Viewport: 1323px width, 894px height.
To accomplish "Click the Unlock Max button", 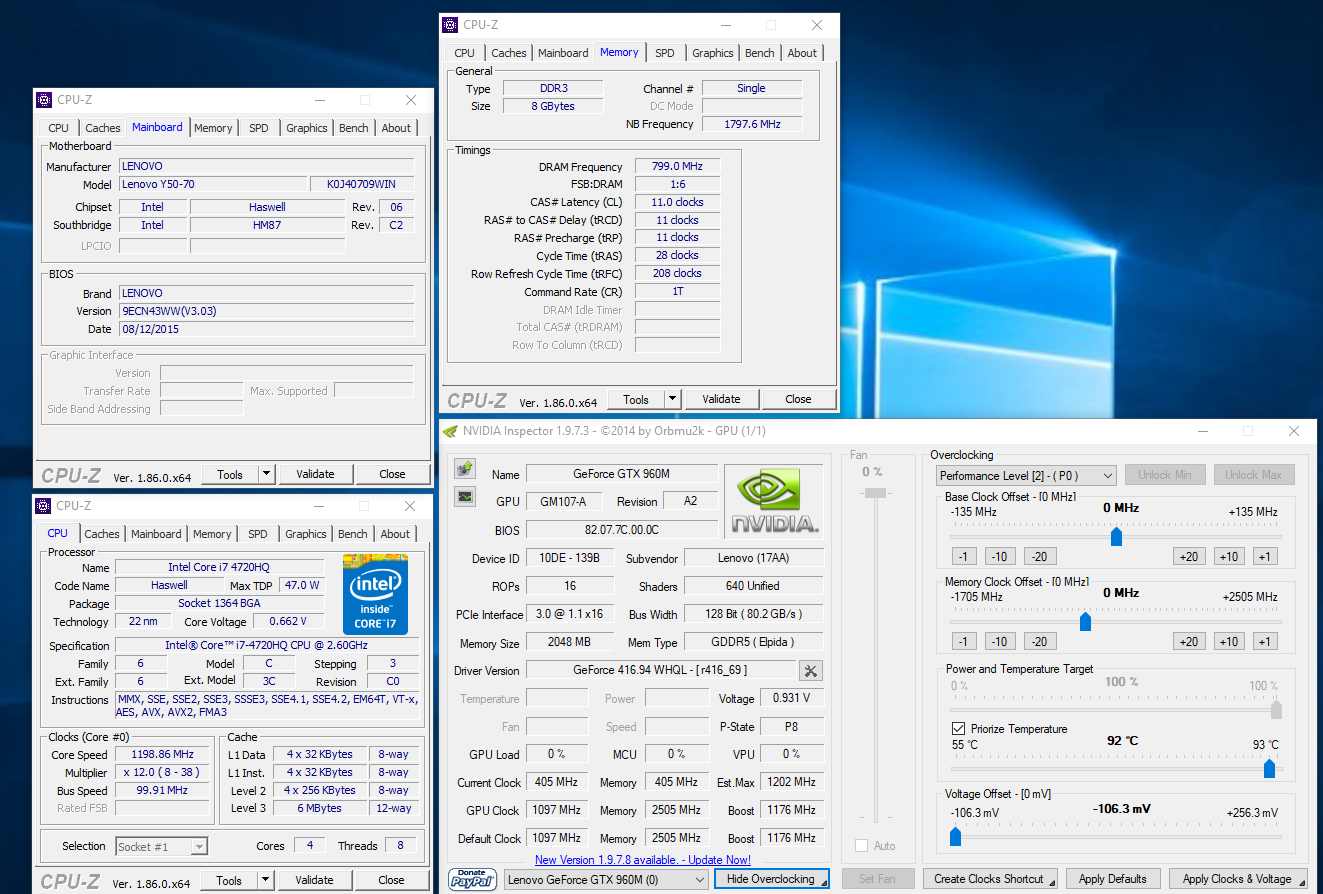I will (x=1253, y=475).
